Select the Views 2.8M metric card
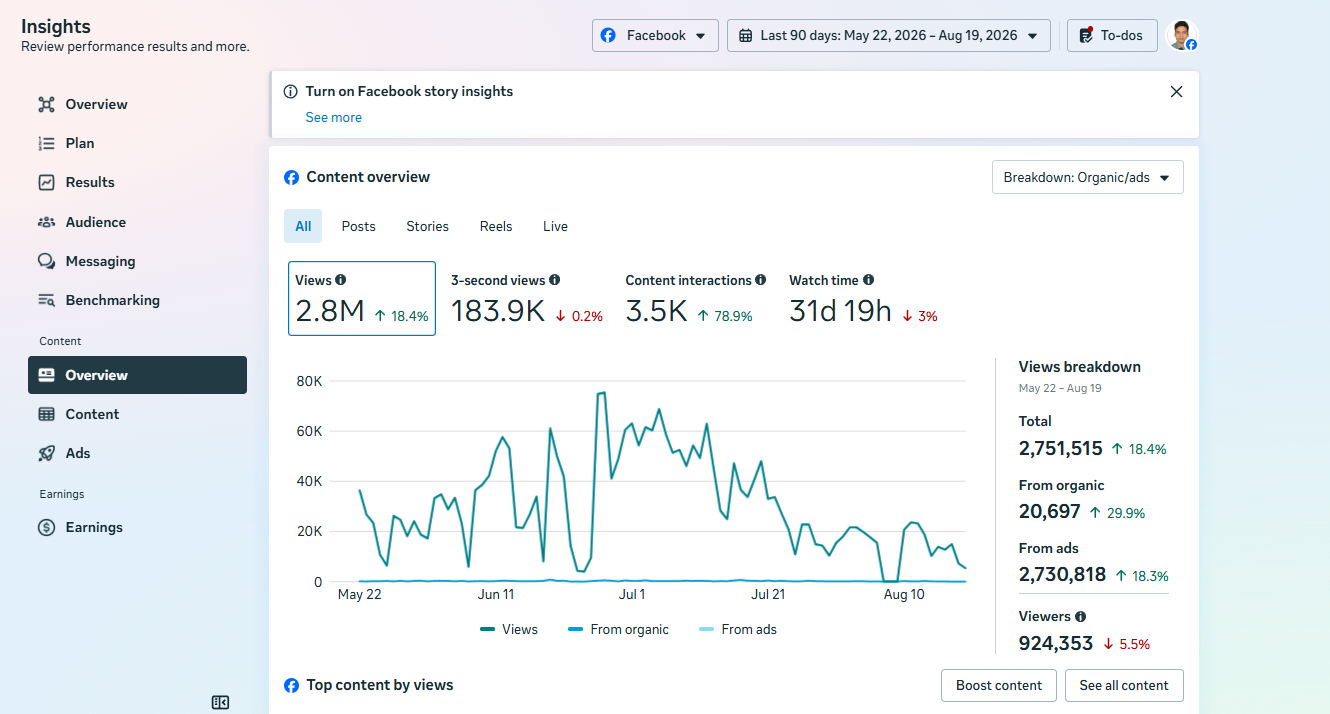Image resolution: width=1330 pixels, height=714 pixels. (362, 298)
